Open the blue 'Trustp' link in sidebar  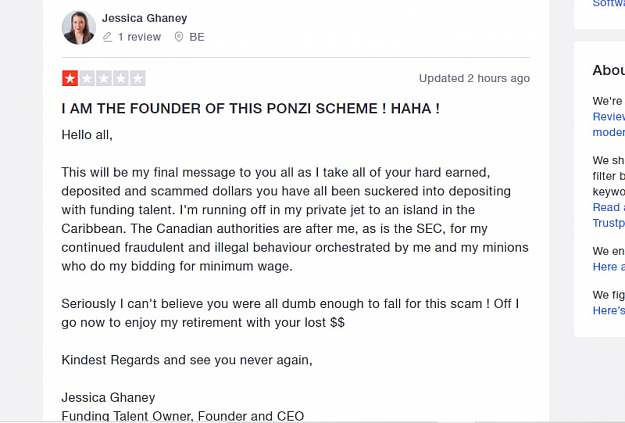point(609,223)
